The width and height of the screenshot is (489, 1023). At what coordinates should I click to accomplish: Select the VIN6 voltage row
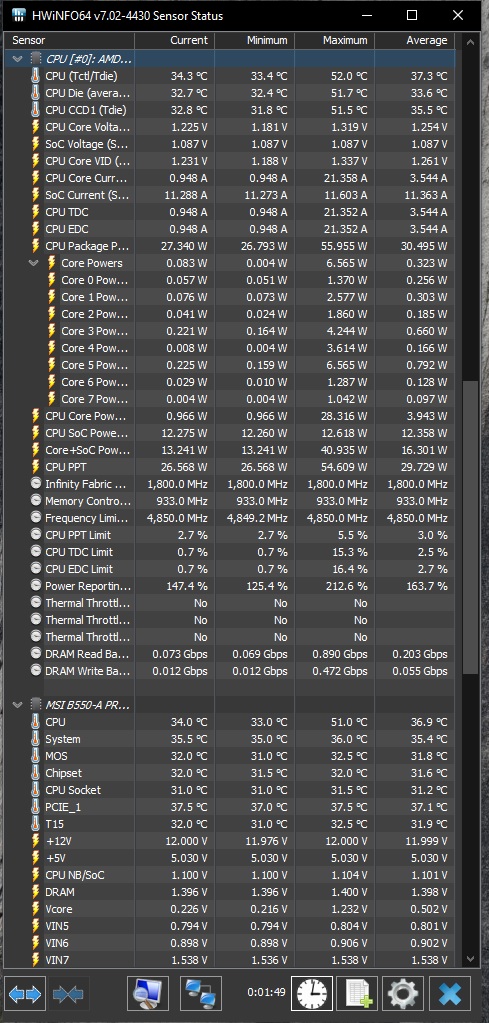230,942
